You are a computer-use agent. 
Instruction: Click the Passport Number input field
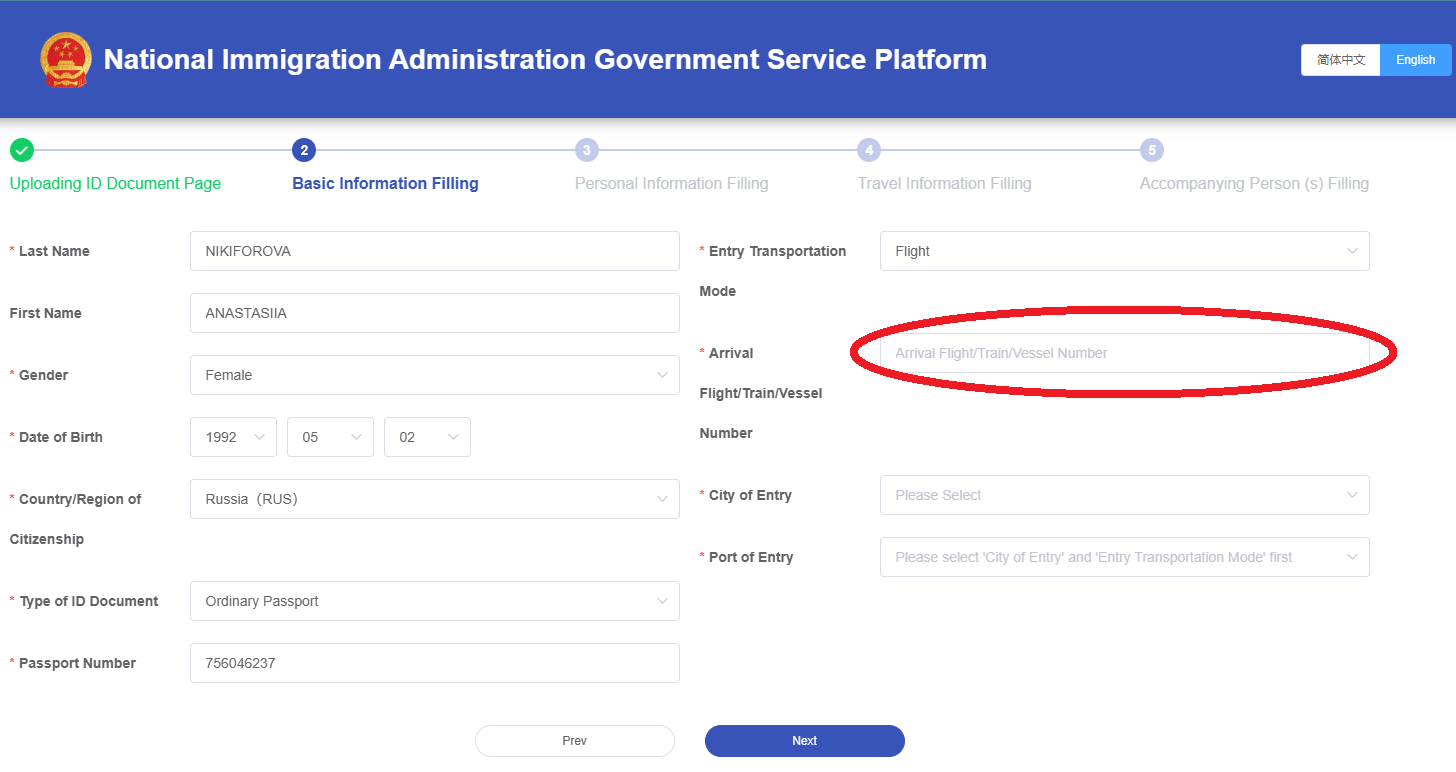[x=434, y=663]
